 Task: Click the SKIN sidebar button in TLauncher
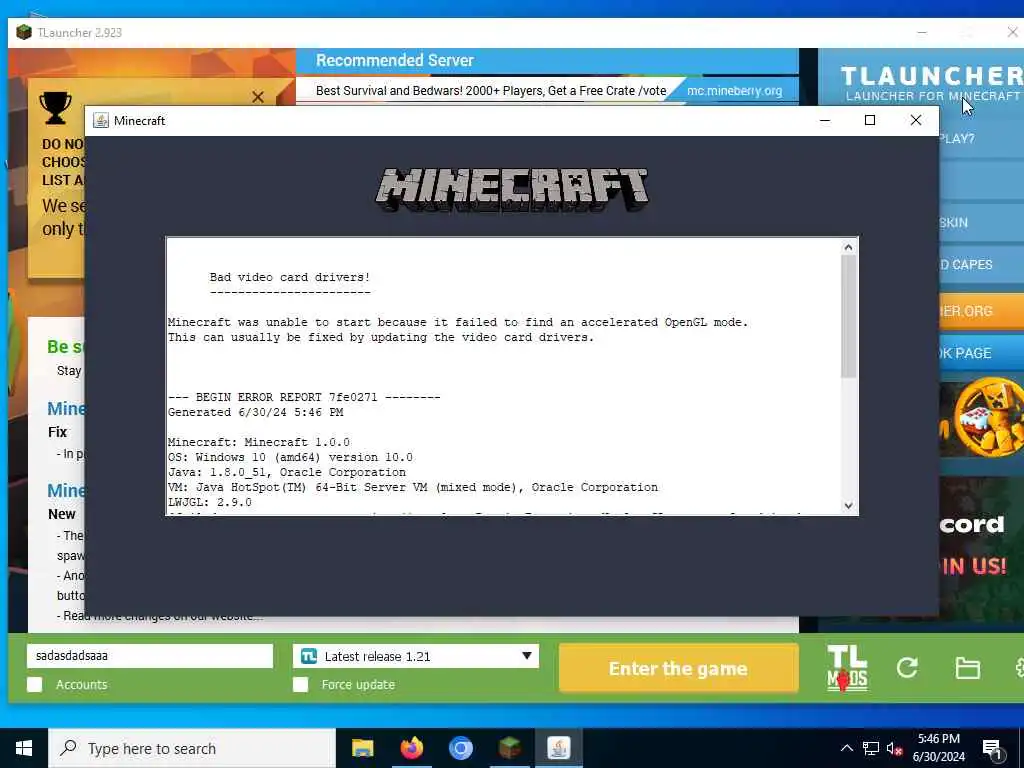(982, 222)
